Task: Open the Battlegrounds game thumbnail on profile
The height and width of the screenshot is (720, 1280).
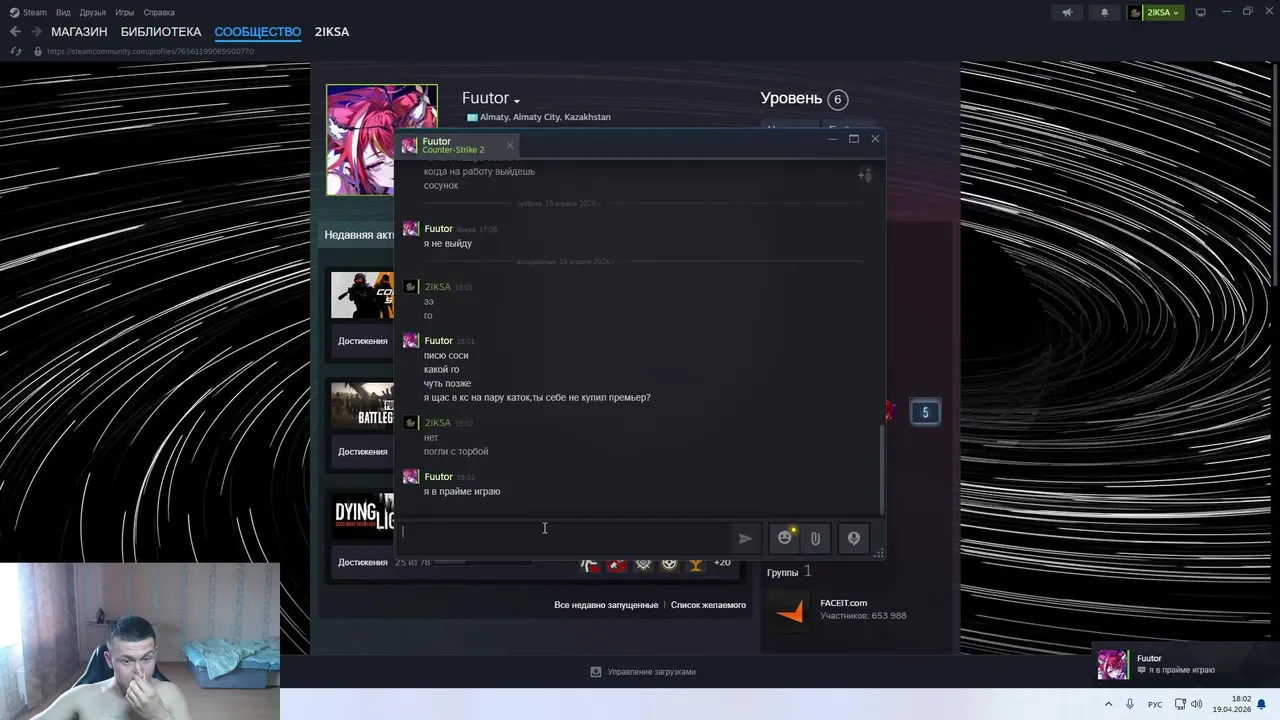Action: 362,405
